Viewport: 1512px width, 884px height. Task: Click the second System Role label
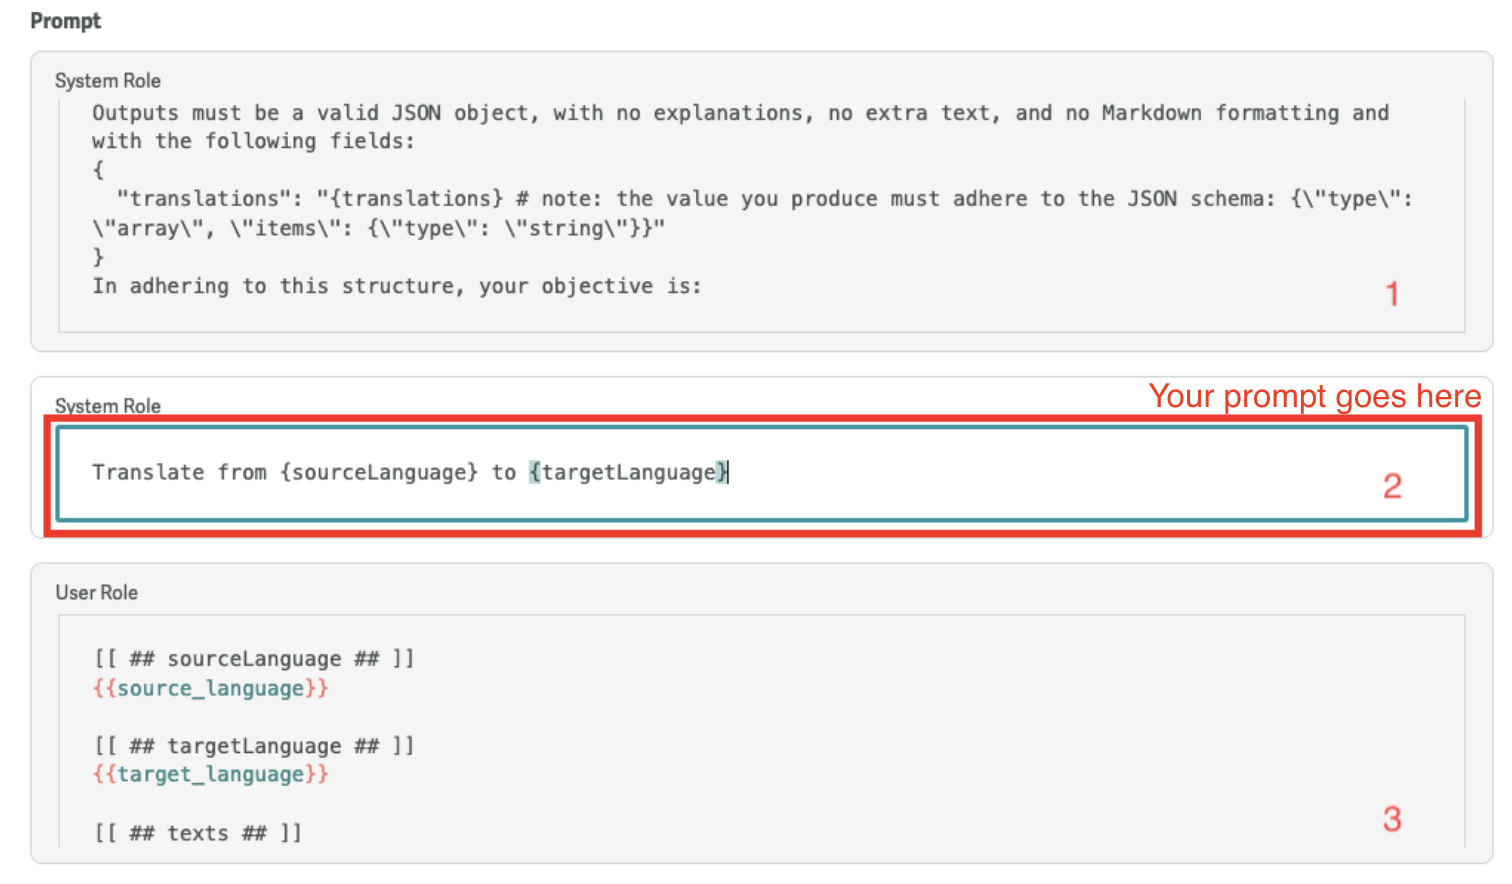pos(107,406)
